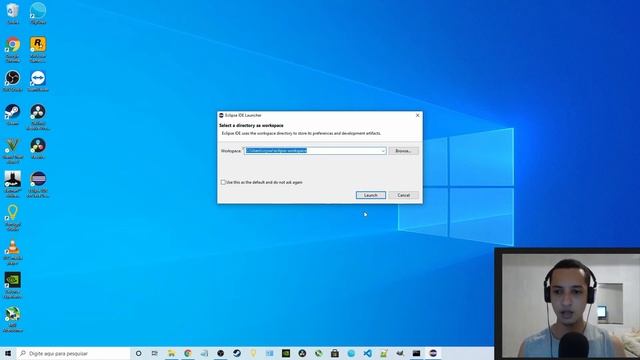This screenshot has width=640, height=360.
Task: Select the Google Chrome desktop shortcut
Action: [x=13, y=50]
